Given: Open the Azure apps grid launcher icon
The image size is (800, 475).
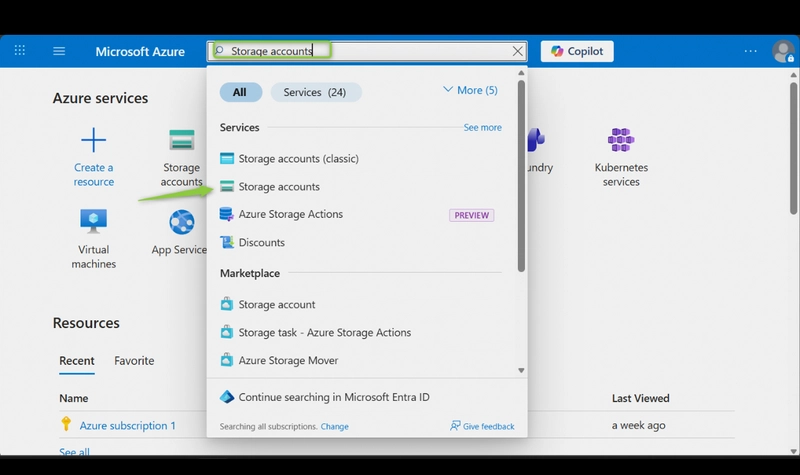Looking at the screenshot, I should click(x=19, y=51).
